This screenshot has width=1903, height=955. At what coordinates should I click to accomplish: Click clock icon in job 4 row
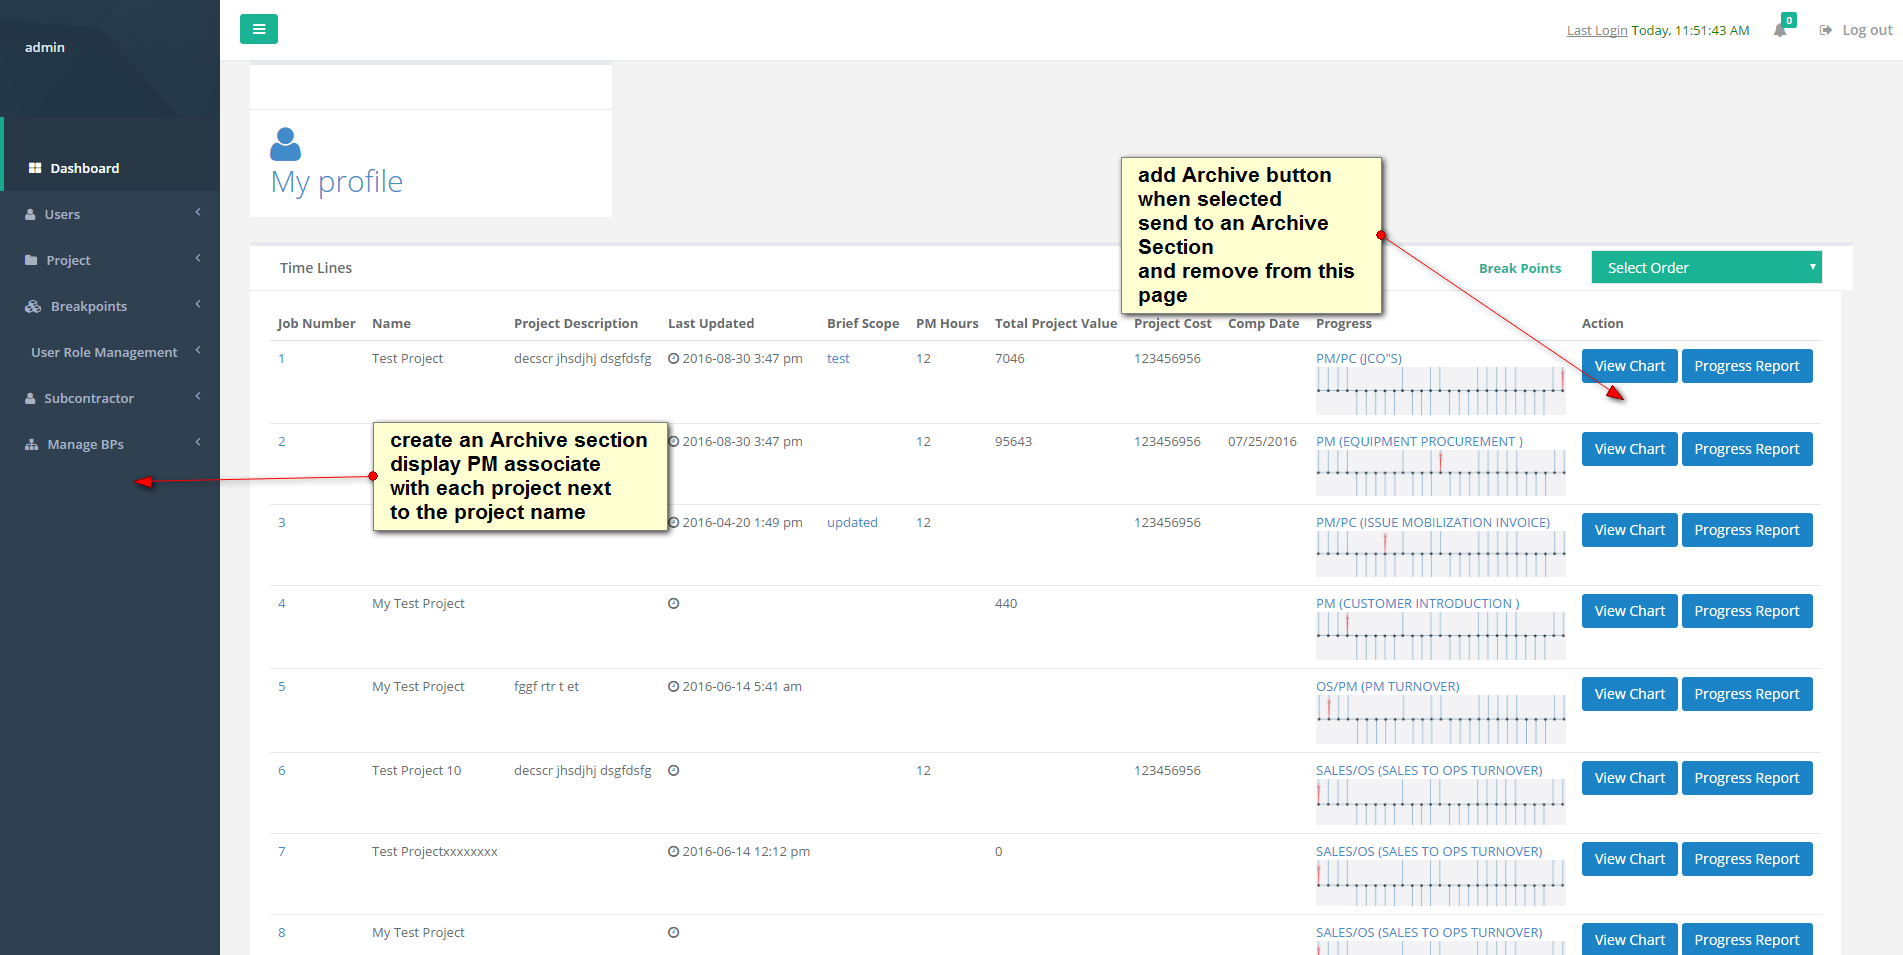[674, 603]
